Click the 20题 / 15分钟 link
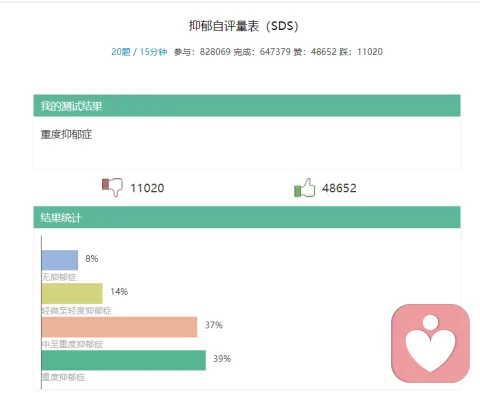The height and width of the screenshot is (393, 480). (139, 52)
